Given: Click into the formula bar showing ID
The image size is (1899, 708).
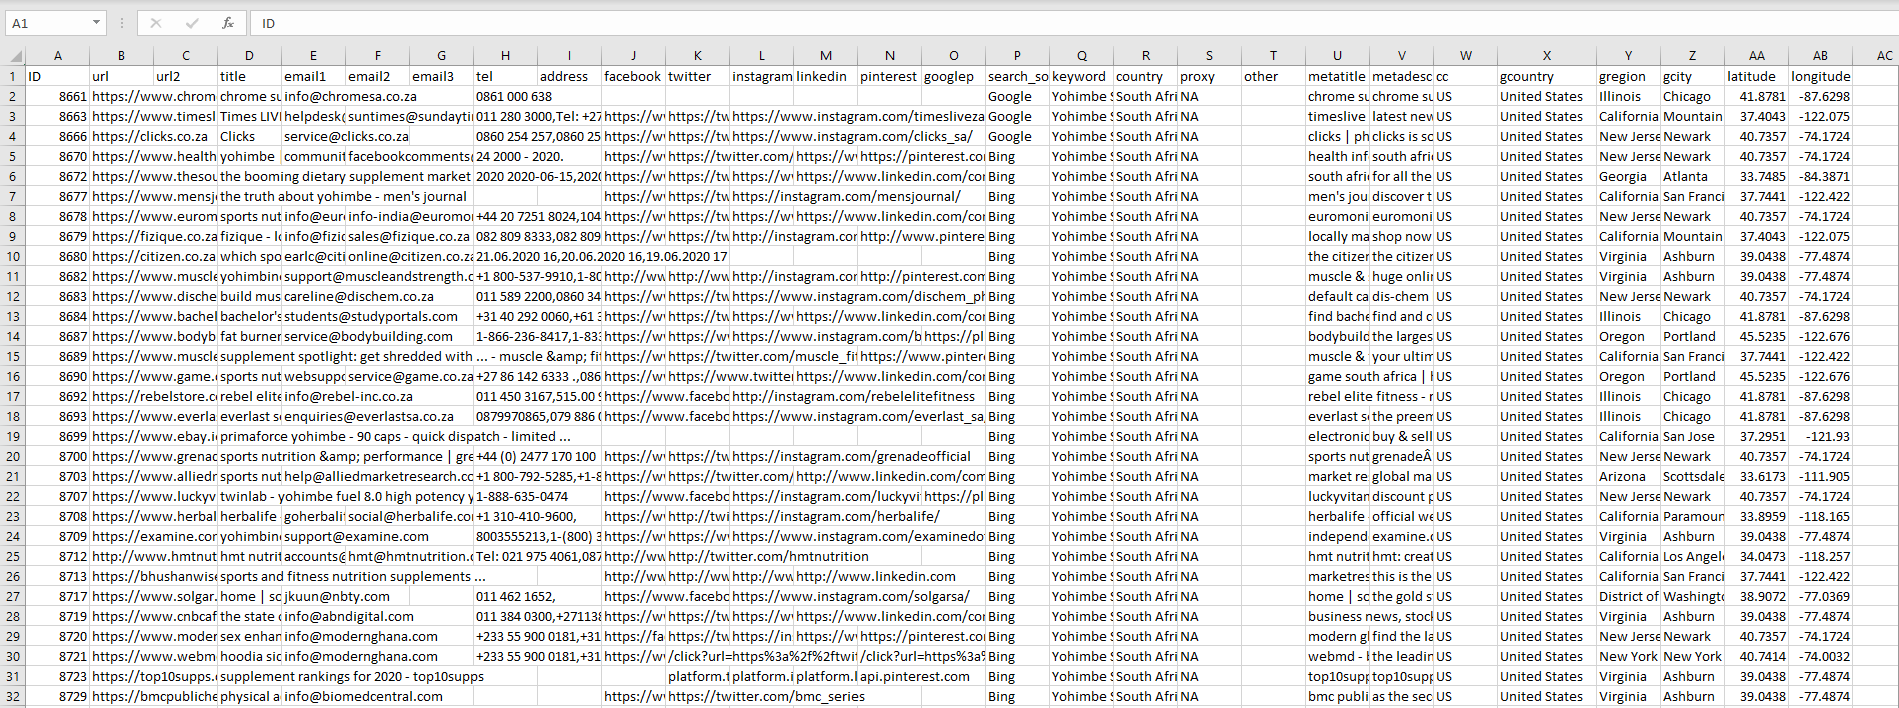Looking at the screenshot, I should pos(1074,23).
